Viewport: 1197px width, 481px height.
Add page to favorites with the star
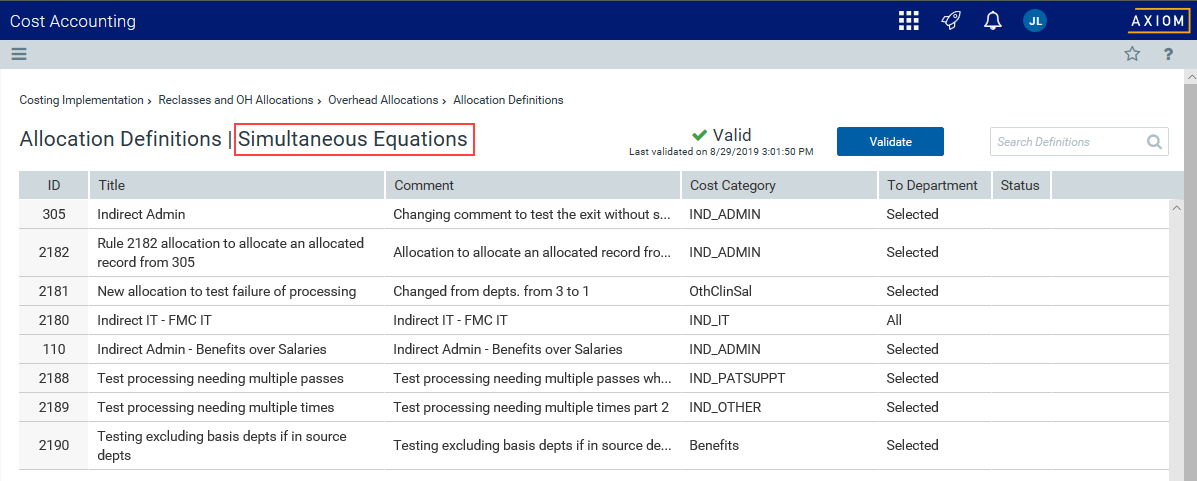tap(1132, 54)
